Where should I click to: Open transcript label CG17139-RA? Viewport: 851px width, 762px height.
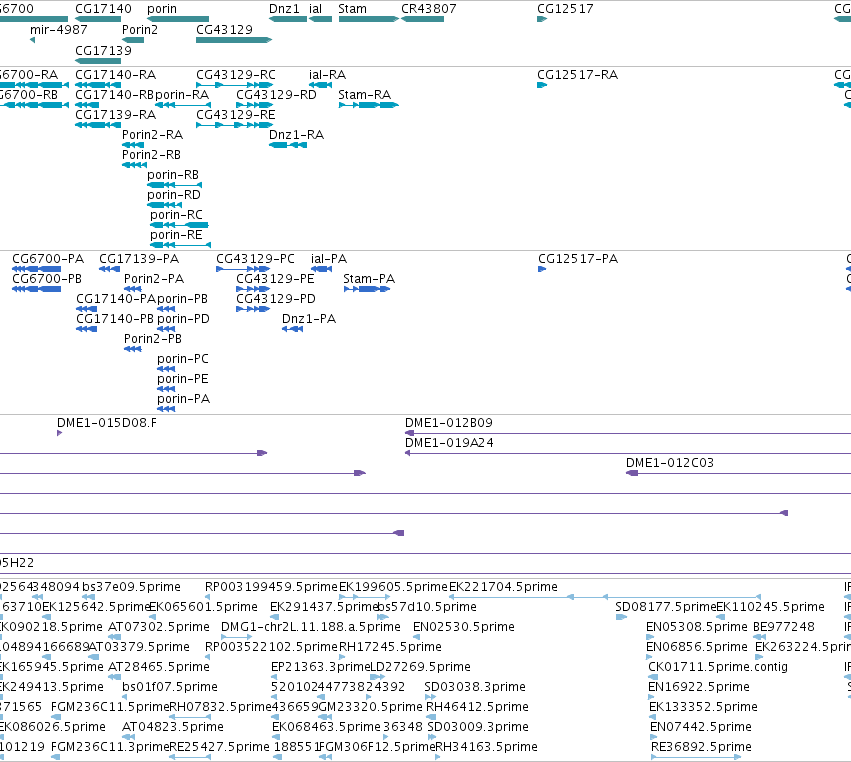click(116, 115)
